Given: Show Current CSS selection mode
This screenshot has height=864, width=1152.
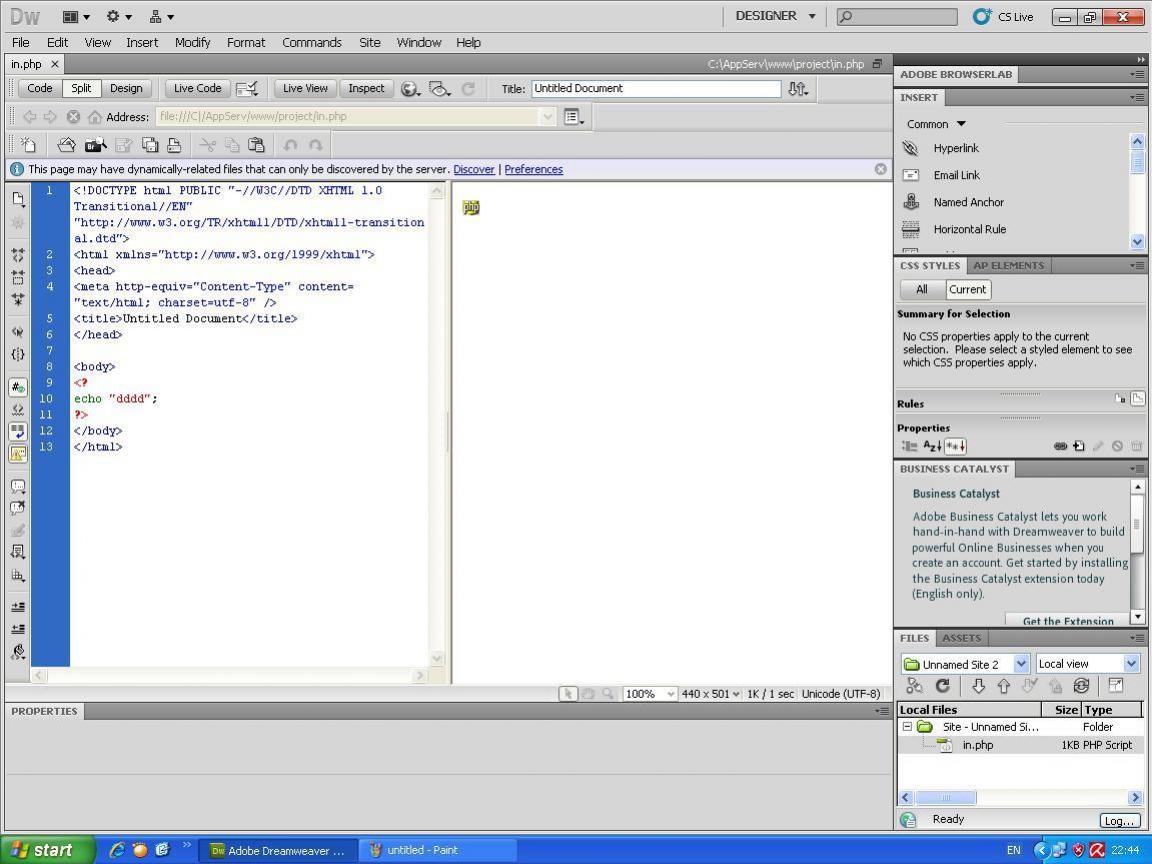Looking at the screenshot, I should tap(968, 289).
